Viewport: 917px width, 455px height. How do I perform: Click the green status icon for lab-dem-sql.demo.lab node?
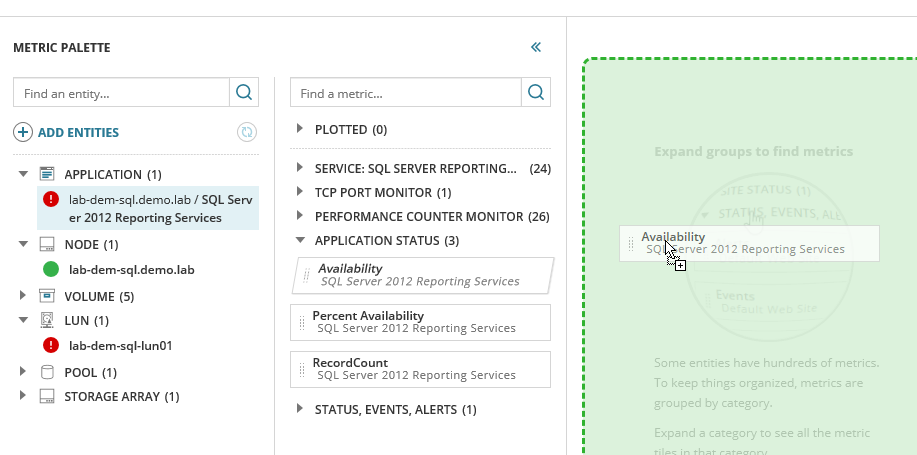point(51,269)
